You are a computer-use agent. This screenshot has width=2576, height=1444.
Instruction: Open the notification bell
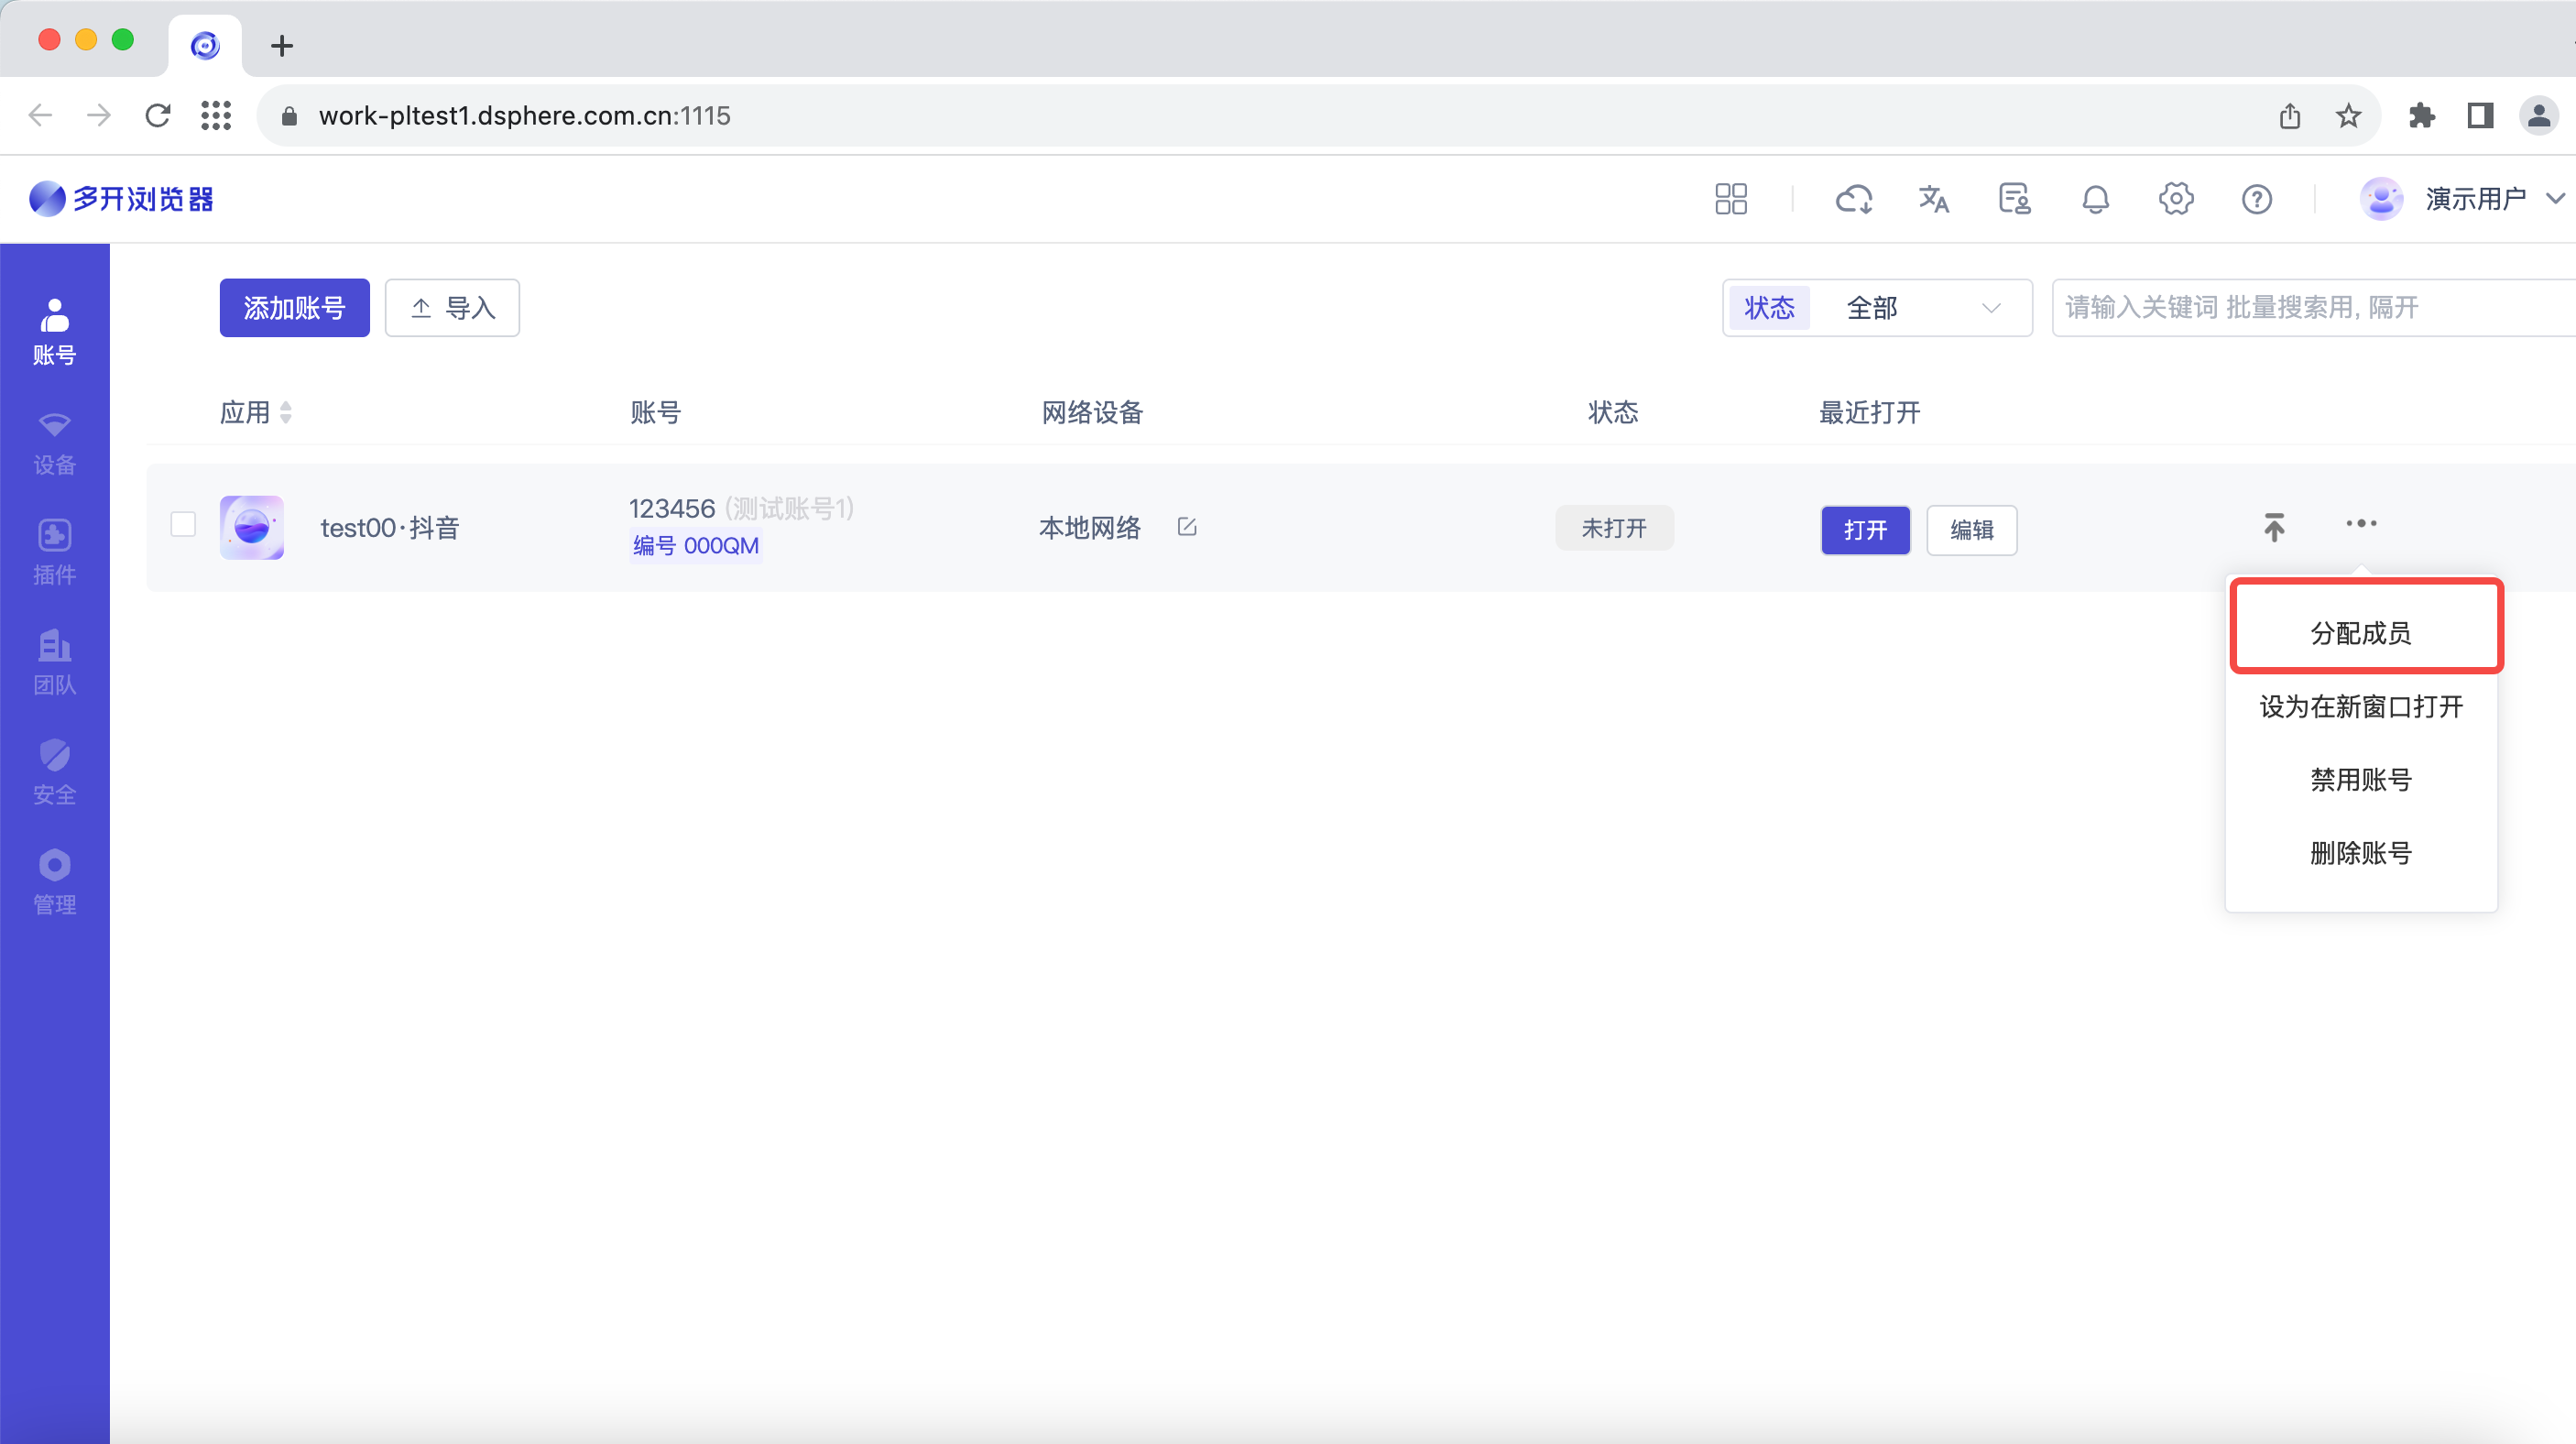tap(2095, 199)
